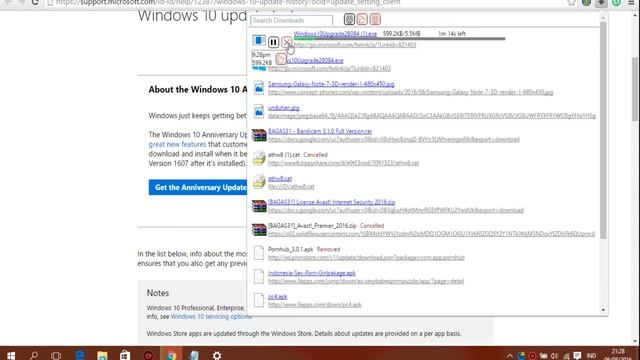
Task: Open downloads folder icon beside the search box
Action: click(x=362, y=19)
